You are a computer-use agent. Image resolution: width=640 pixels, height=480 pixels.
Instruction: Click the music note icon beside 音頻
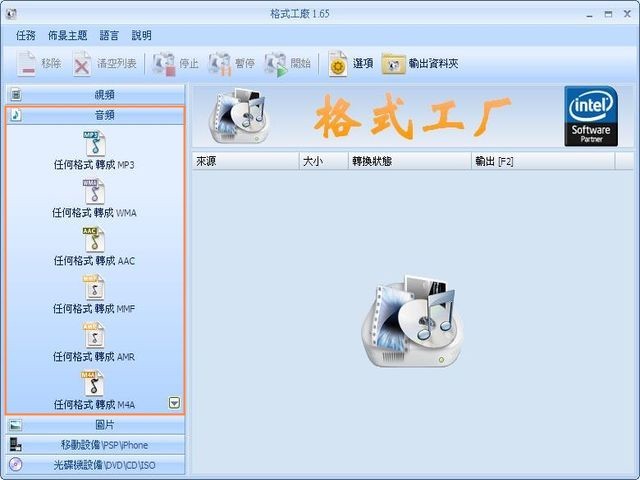pyautogui.click(x=16, y=115)
